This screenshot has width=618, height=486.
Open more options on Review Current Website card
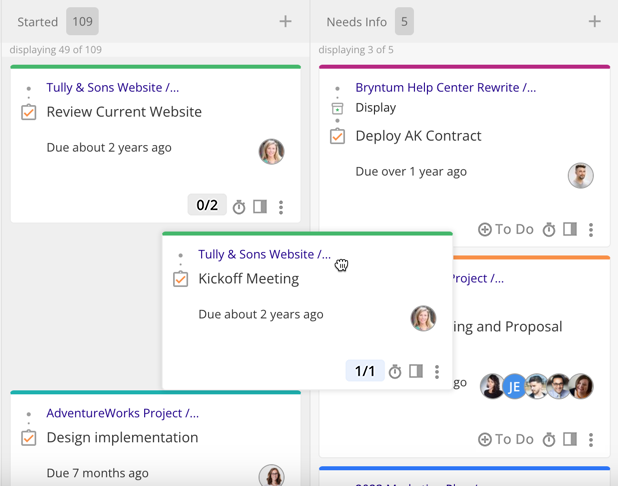pyautogui.click(x=281, y=207)
